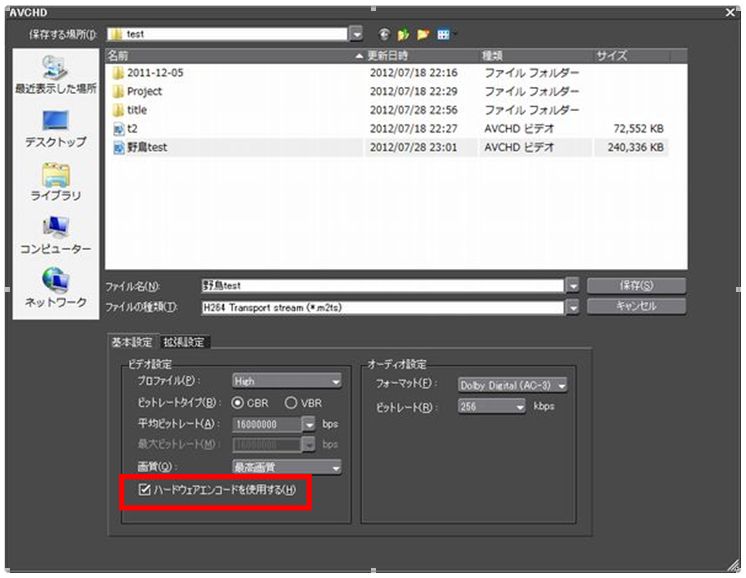Open デスクトップ in sidebar
The width and height of the screenshot is (746, 578).
[x=56, y=128]
